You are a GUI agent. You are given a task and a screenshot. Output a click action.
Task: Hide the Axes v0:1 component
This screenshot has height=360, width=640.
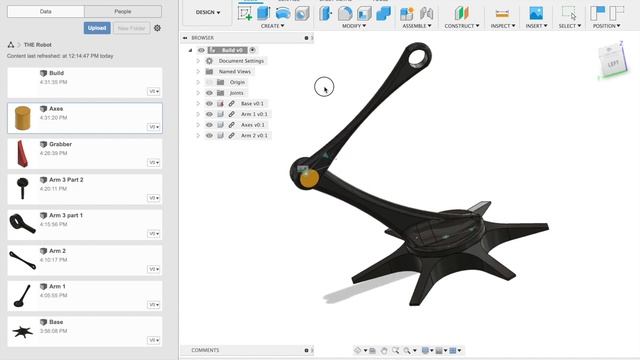pyautogui.click(x=209, y=125)
